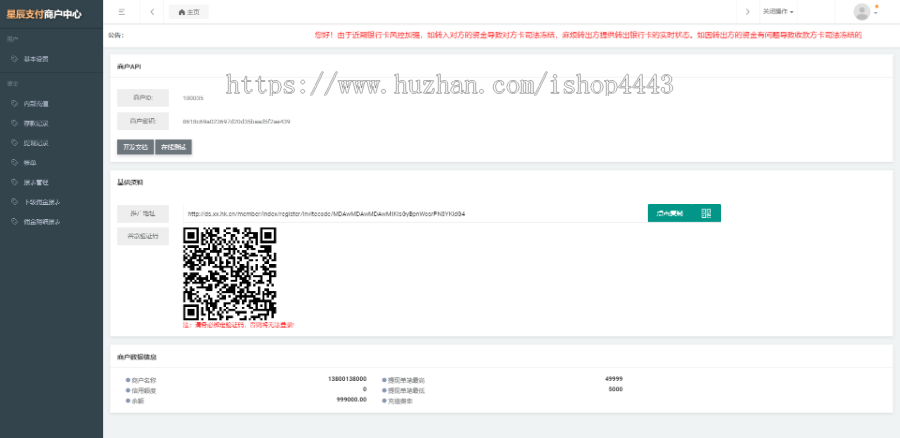Open 存款记录 in the sidebar
The height and width of the screenshot is (438, 900).
(36, 123)
